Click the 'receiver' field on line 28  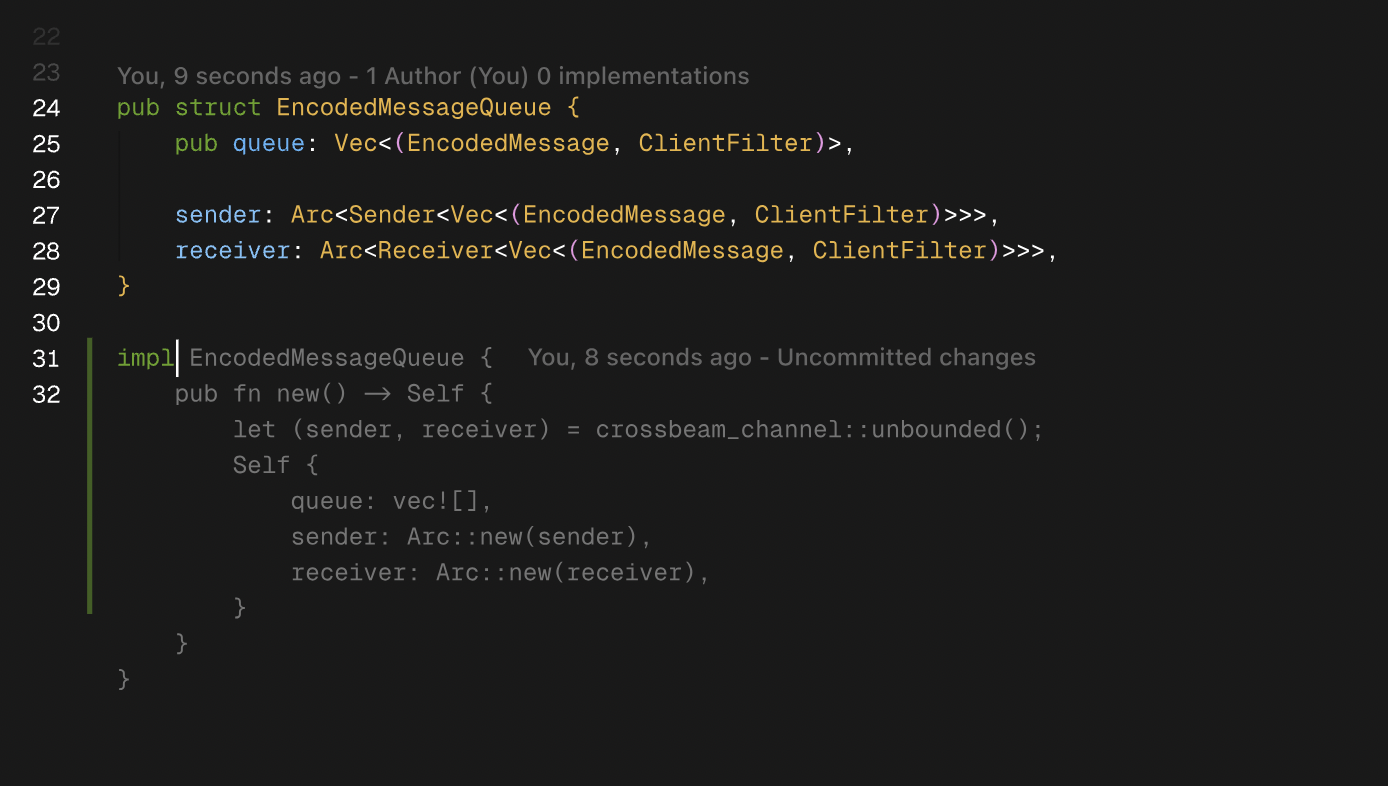232,251
